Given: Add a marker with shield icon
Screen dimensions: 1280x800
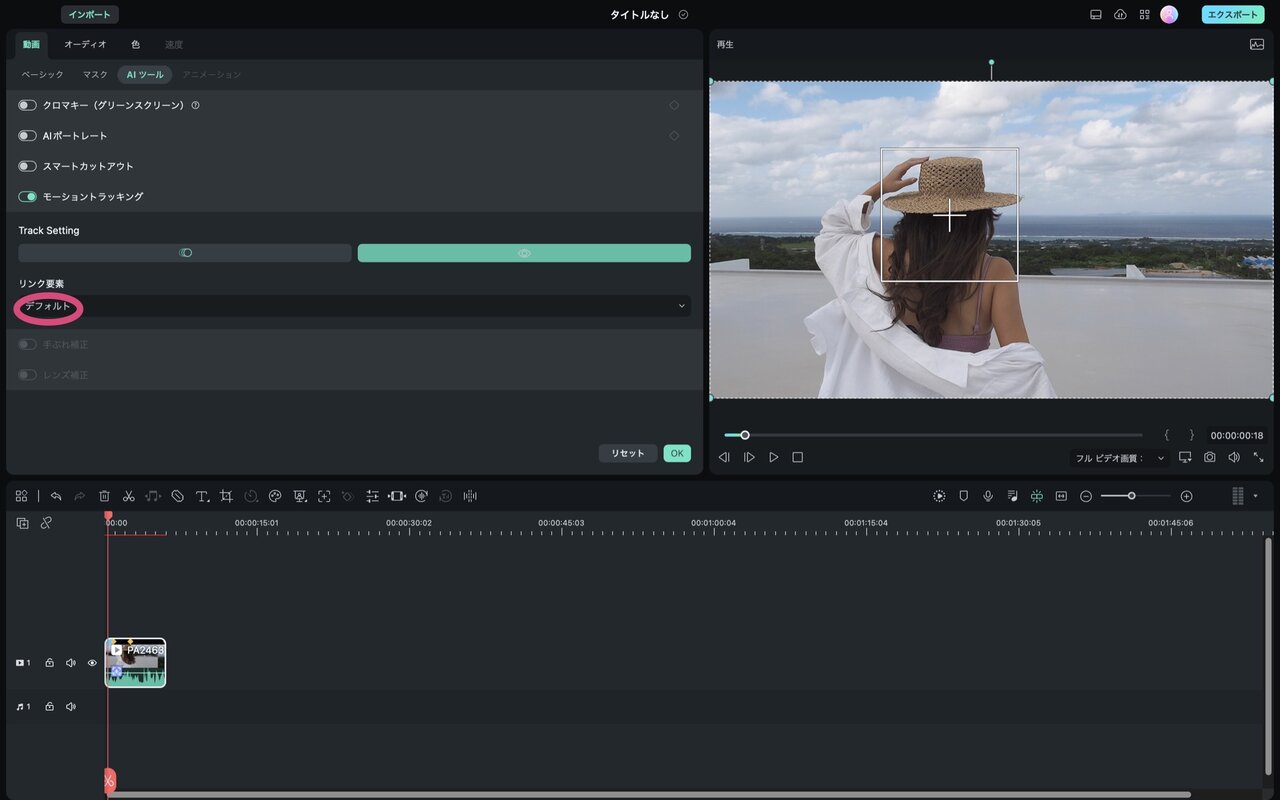Looking at the screenshot, I should coord(964,496).
